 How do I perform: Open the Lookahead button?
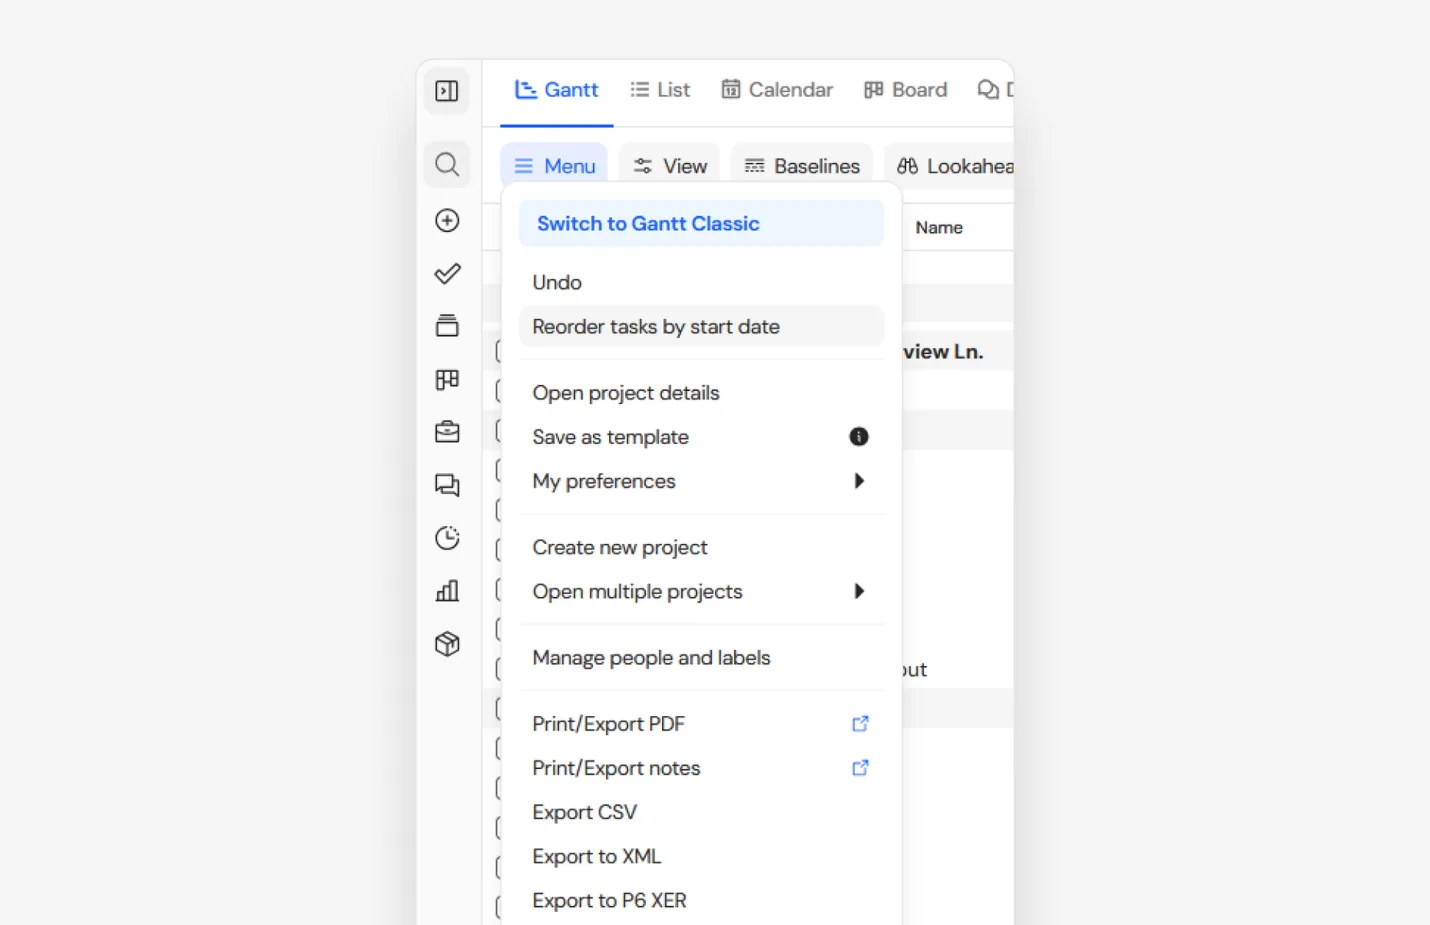click(x=951, y=166)
